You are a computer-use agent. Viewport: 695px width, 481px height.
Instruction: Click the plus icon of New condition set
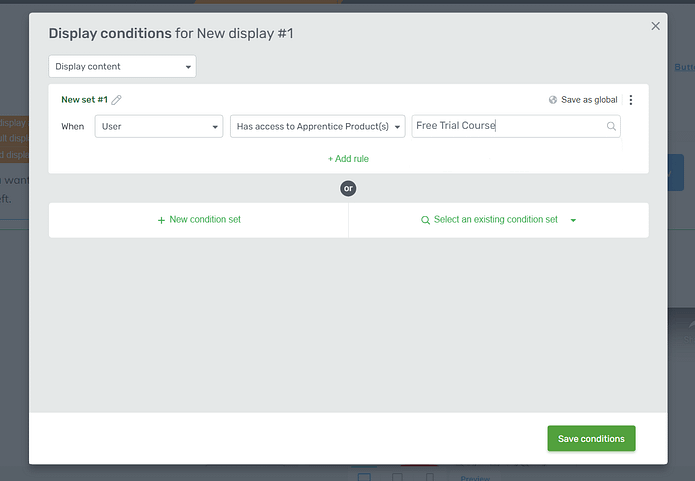pyautogui.click(x=161, y=220)
